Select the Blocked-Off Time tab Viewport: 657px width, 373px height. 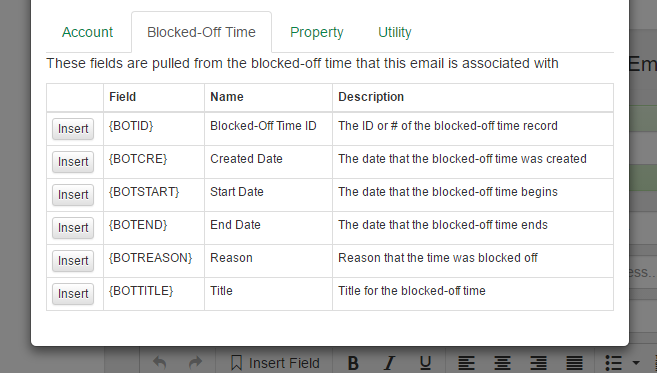(202, 32)
